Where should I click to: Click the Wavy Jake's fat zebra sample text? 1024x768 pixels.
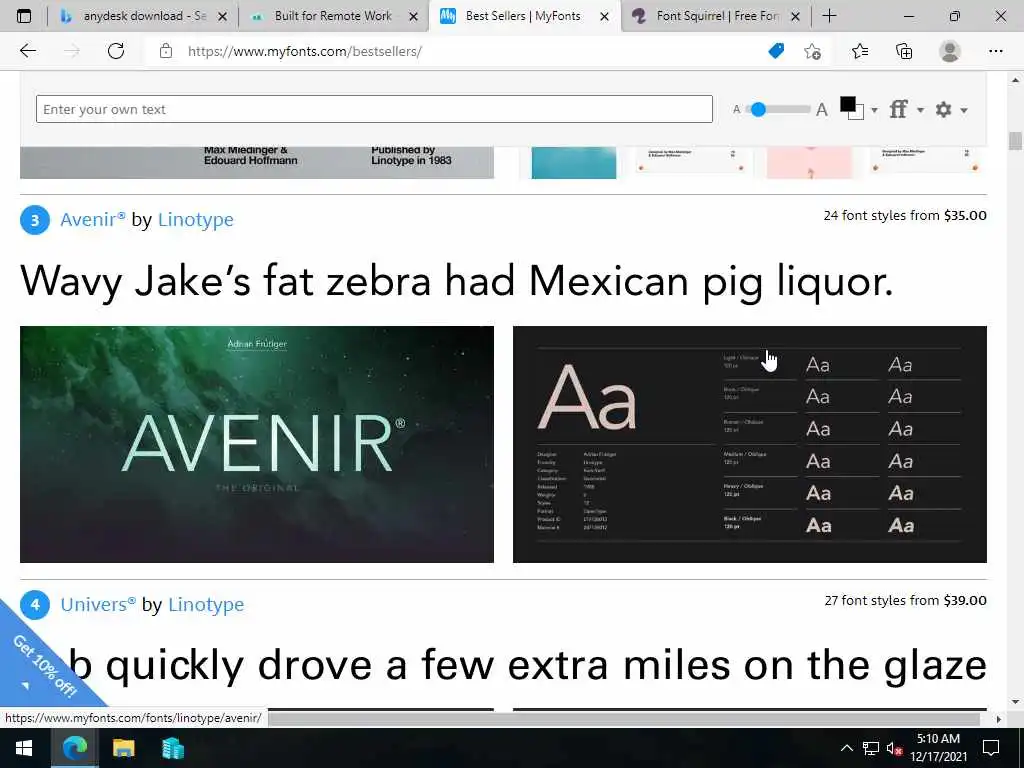click(x=456, y=281)
